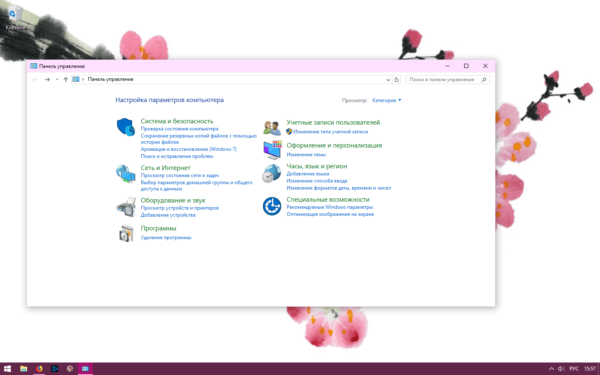Image resolution: width=600 pixels, height=375 pixels.
Task: Open Проверка состояния компьютера link
Action: (x=179, y=129)
